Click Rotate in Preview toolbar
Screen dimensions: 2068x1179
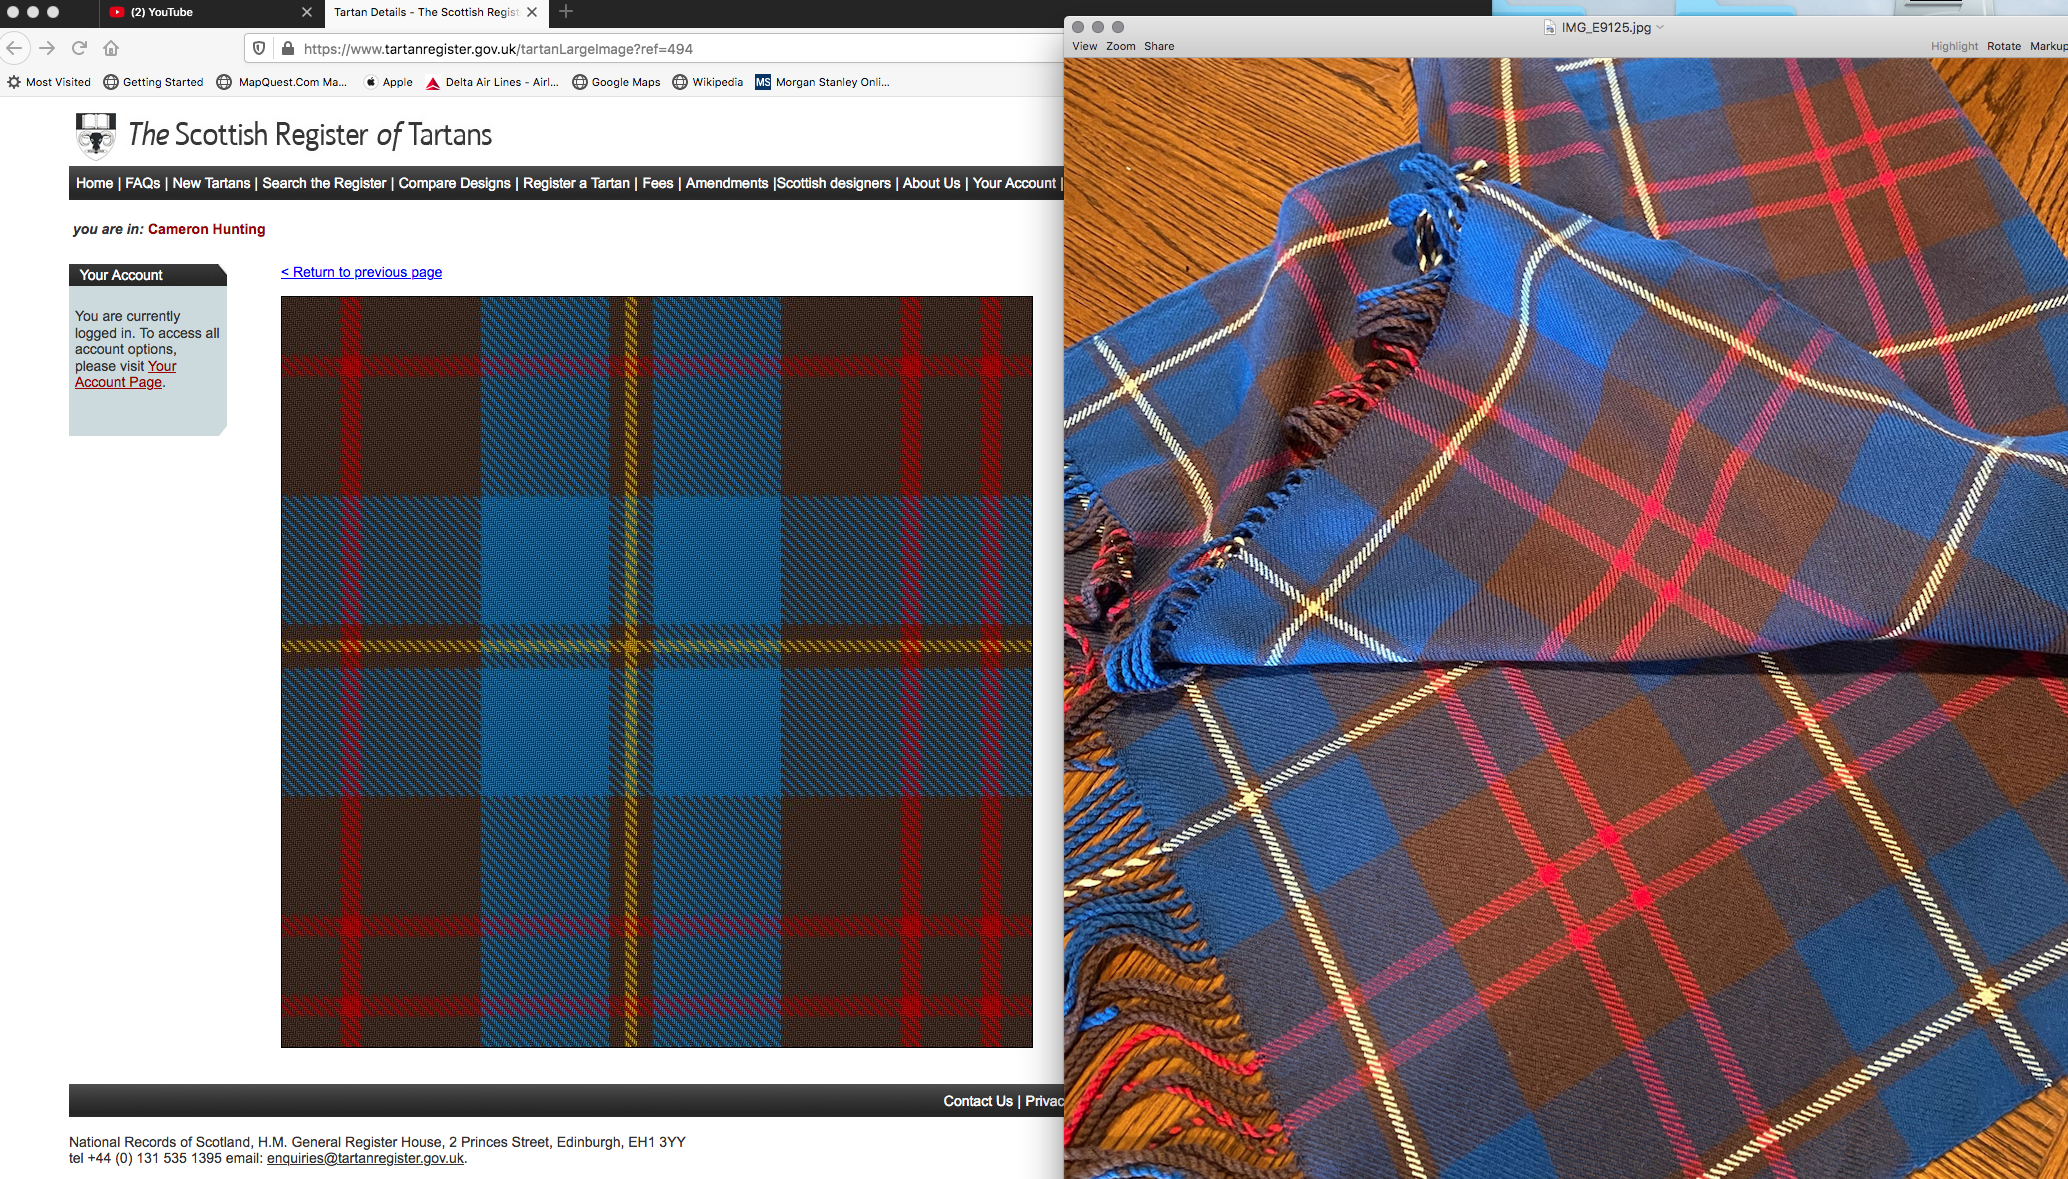pos(2003,46)
